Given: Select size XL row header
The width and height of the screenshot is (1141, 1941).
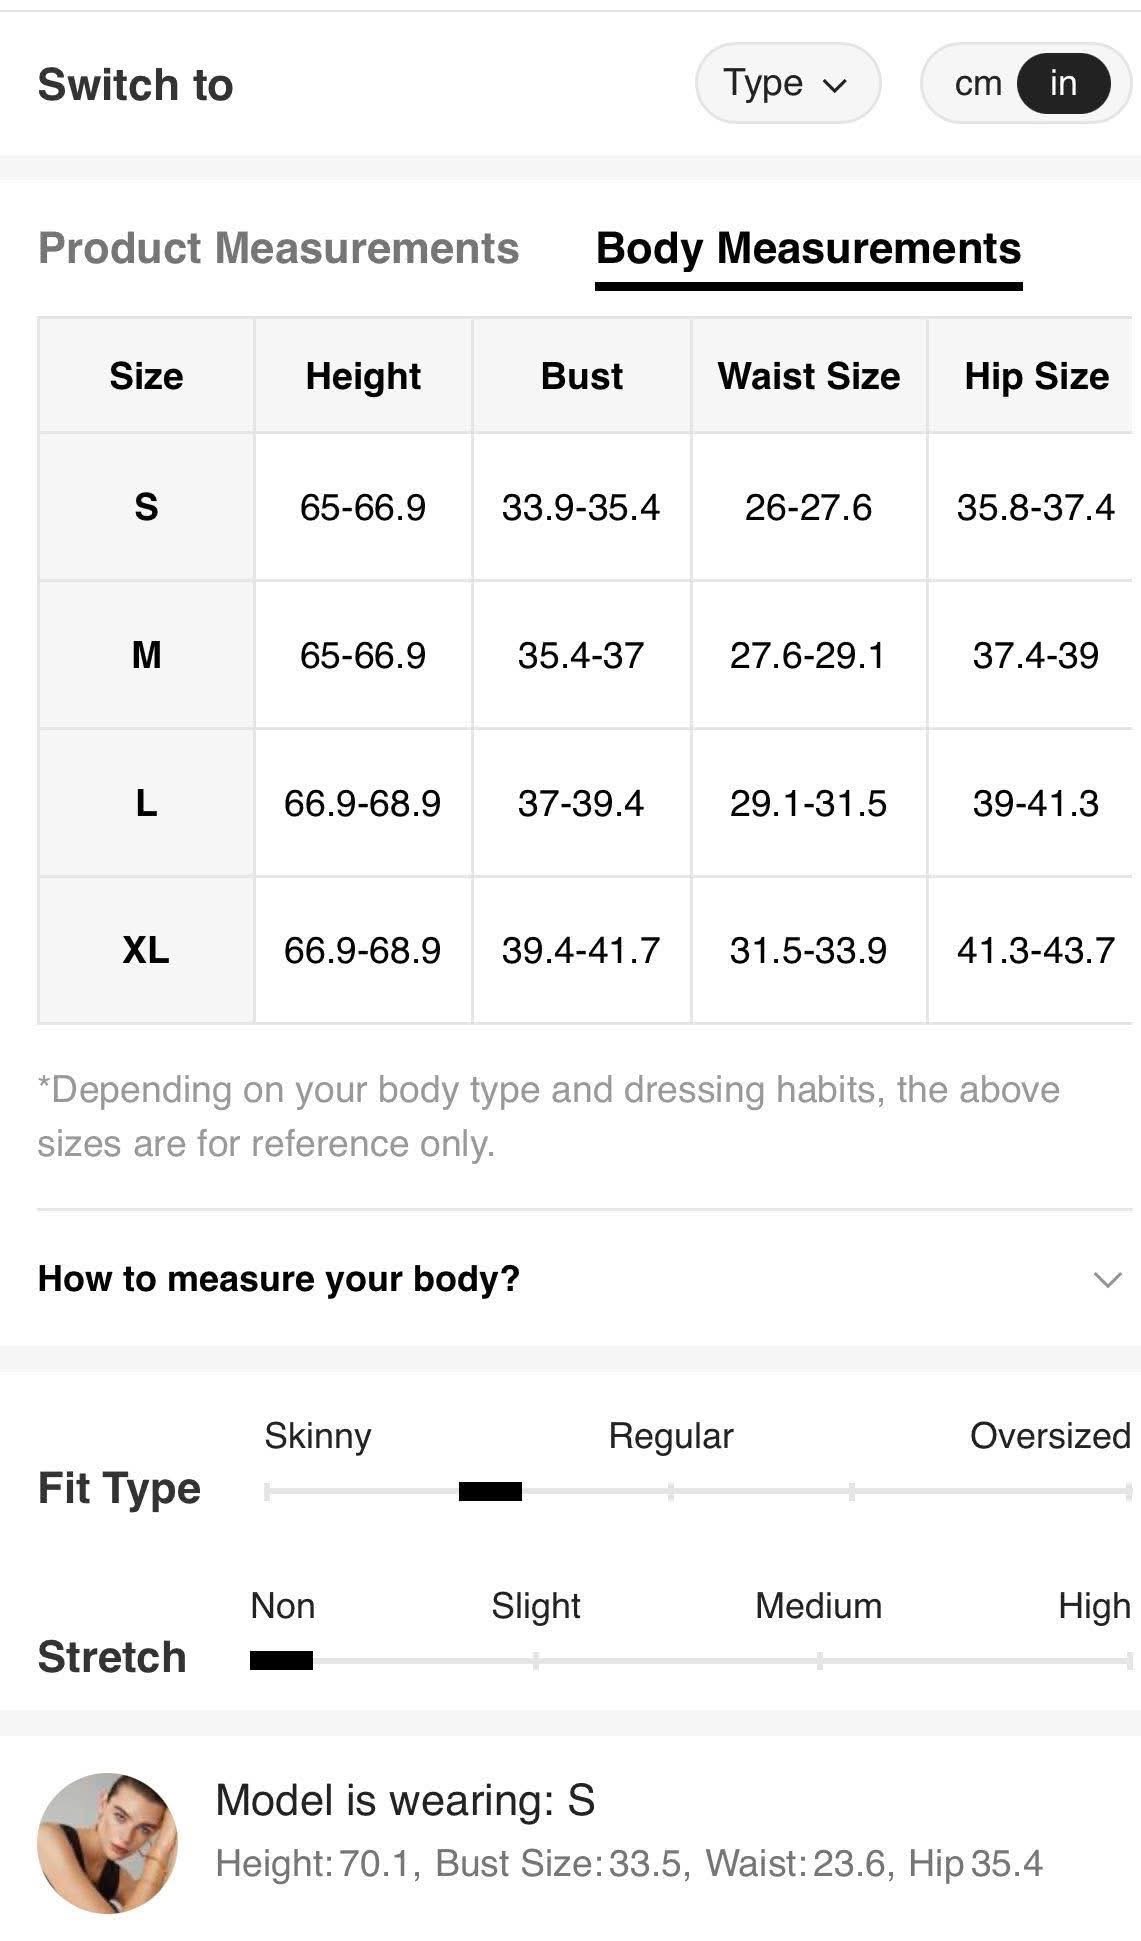Looking at the screenshot, I should pyautogui.click(x=146, y=950).
